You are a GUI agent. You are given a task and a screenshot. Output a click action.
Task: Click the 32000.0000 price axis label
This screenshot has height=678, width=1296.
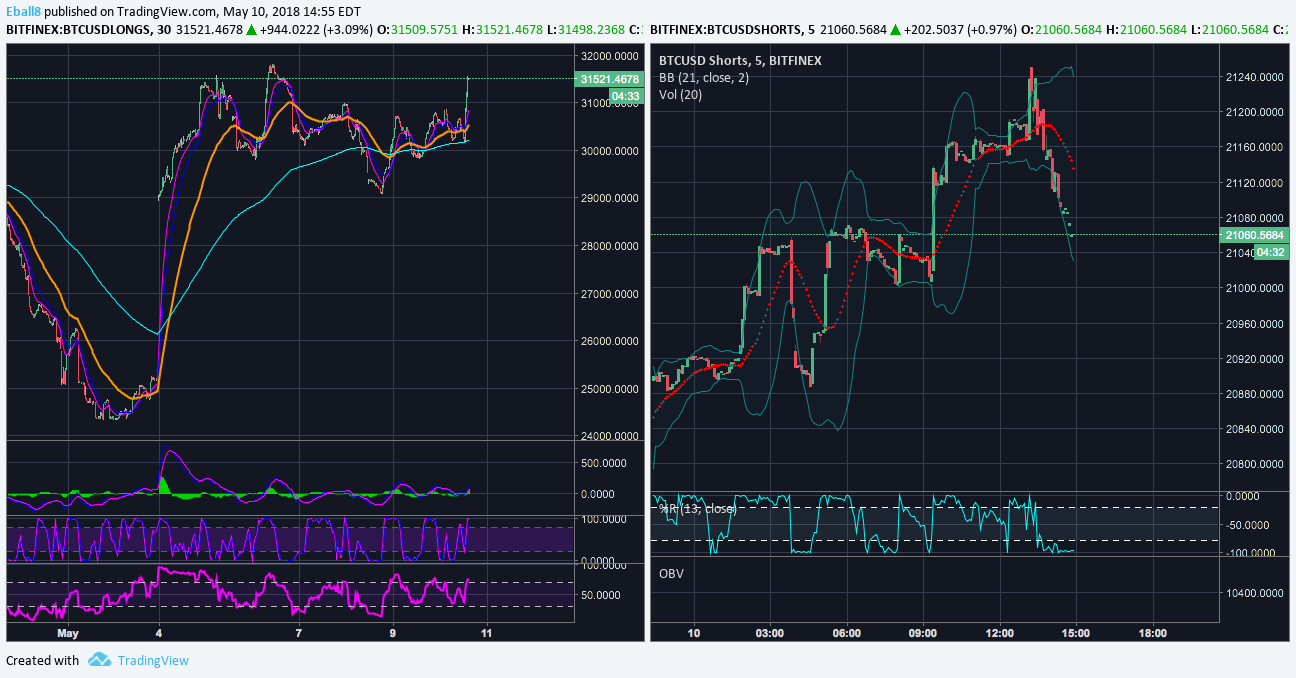pos(608,56)
